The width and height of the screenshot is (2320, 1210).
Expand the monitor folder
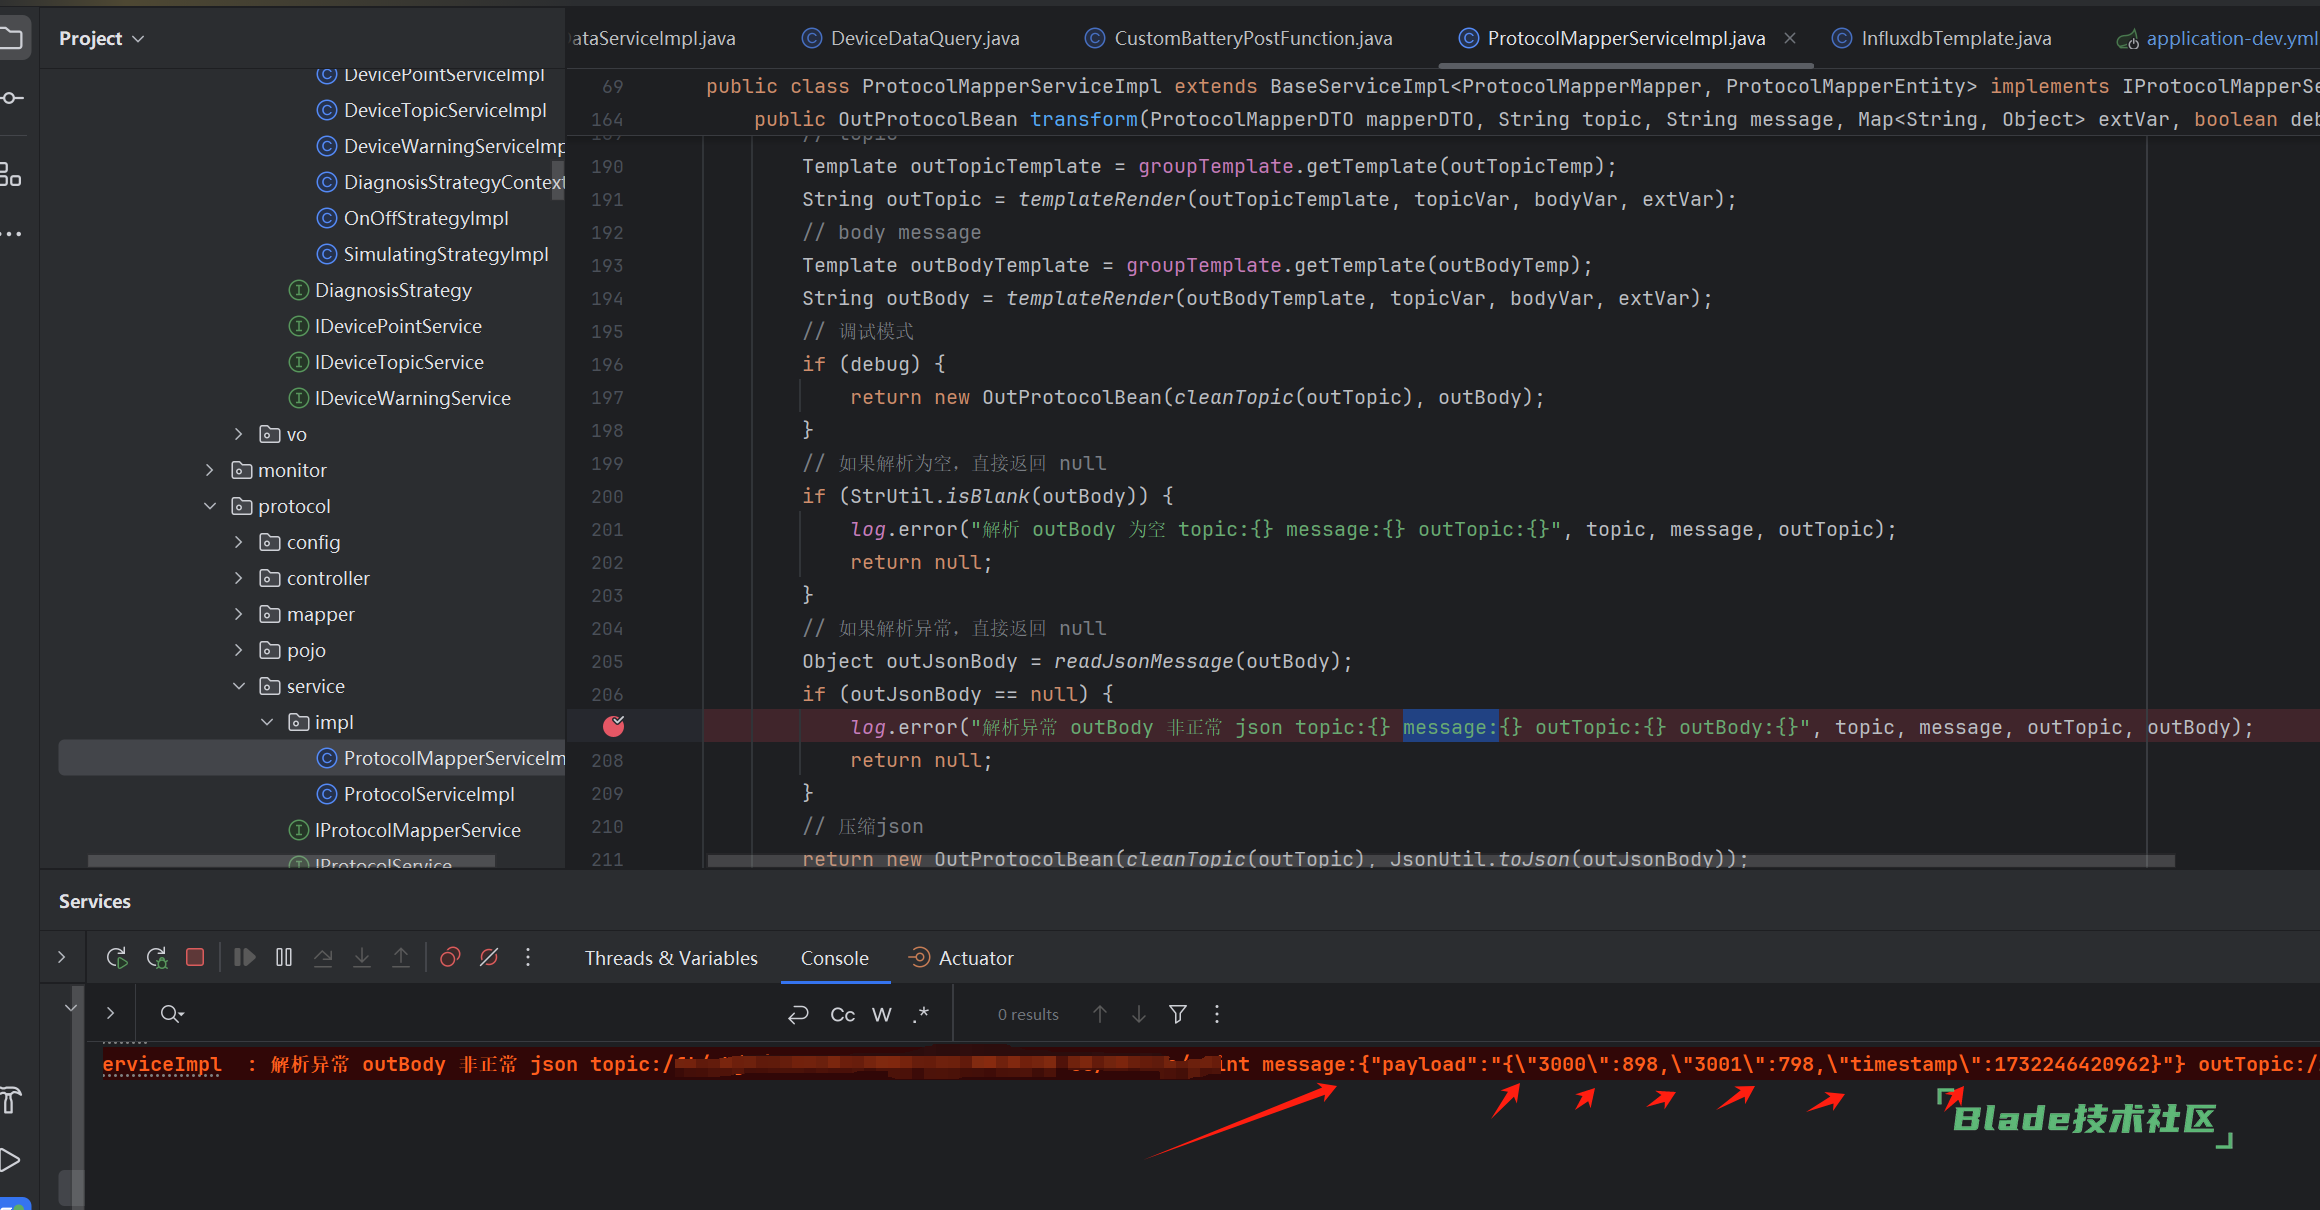209,470
